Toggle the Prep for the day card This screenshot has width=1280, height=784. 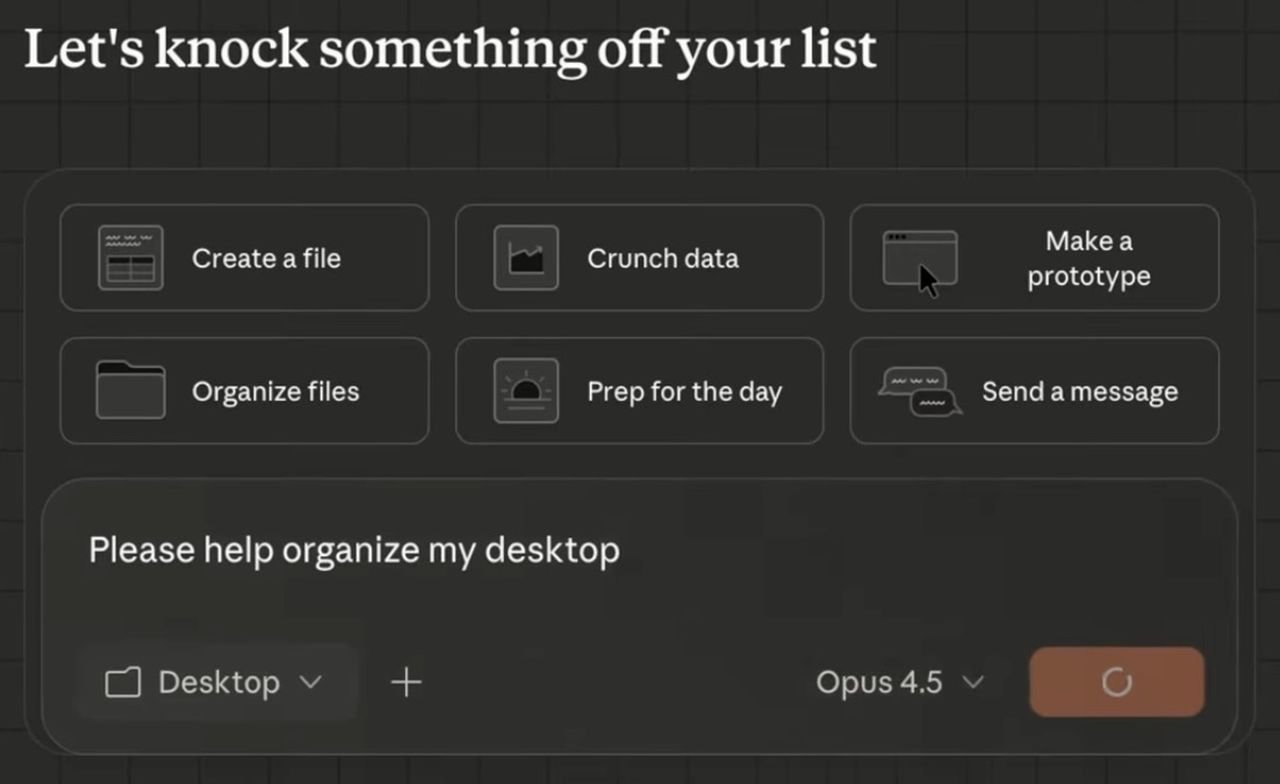[x=639, y=390]
